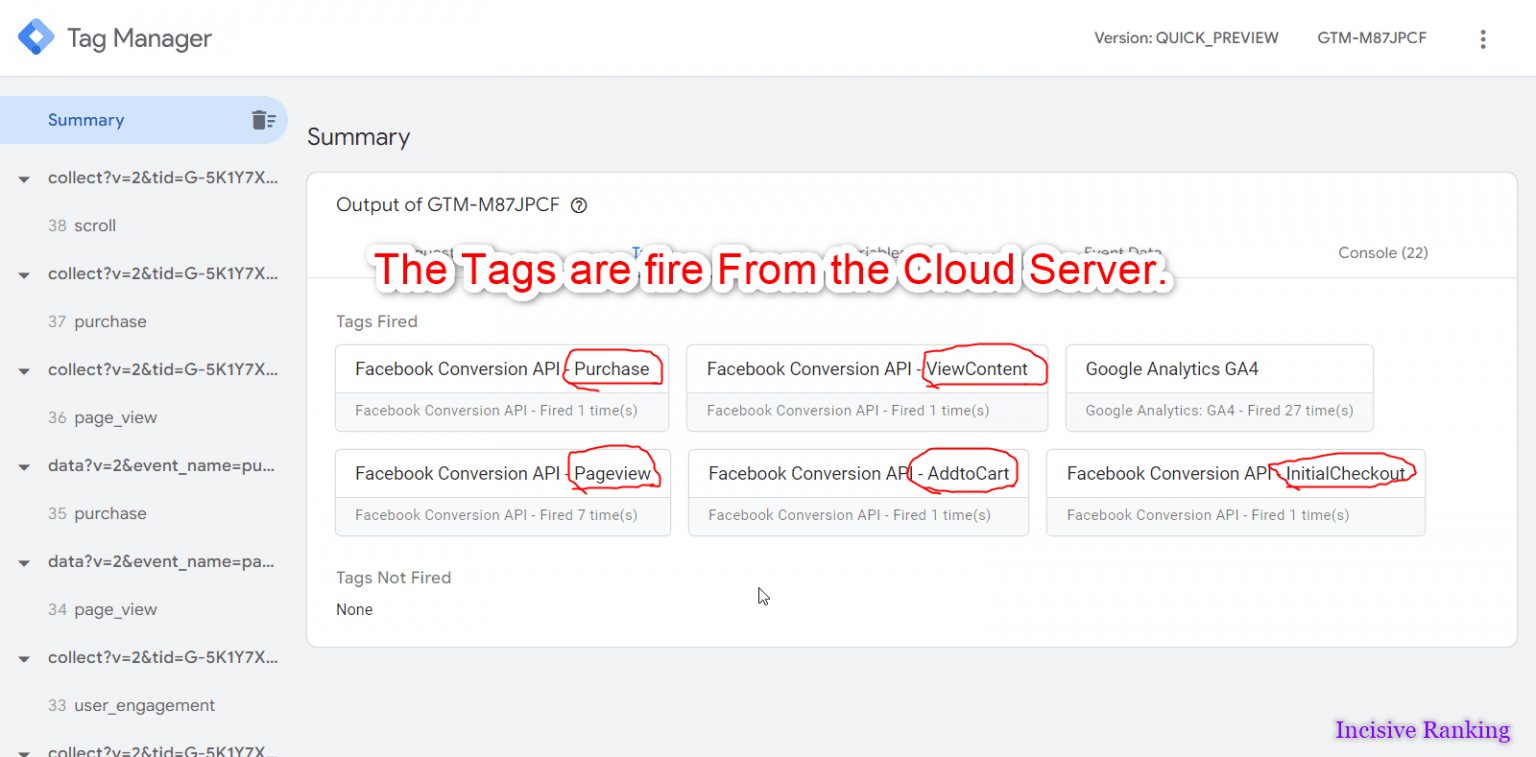The image size is (1536, 757).
Task: Collapse the collect request above 33 user_engagement
Action: tap(24, 659)
